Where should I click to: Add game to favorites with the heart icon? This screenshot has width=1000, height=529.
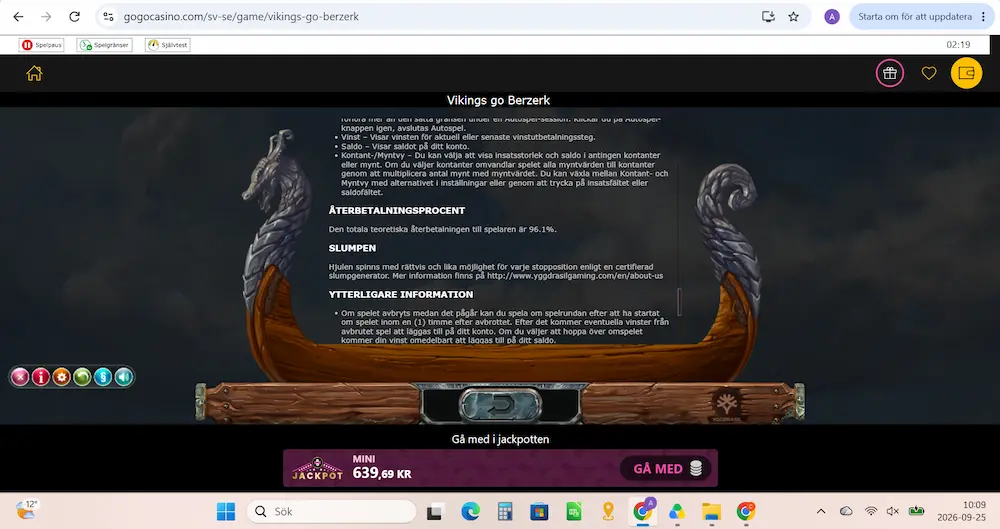[929, 73]
